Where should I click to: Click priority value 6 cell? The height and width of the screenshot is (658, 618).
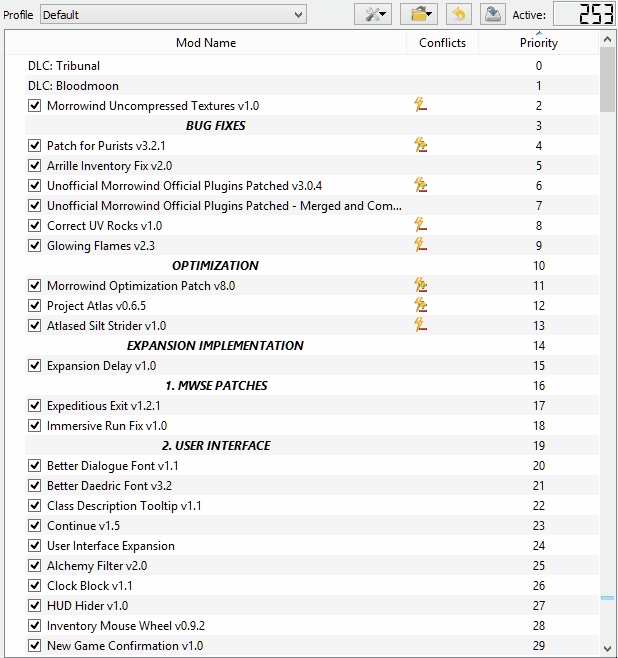click(x=539, y=185)
